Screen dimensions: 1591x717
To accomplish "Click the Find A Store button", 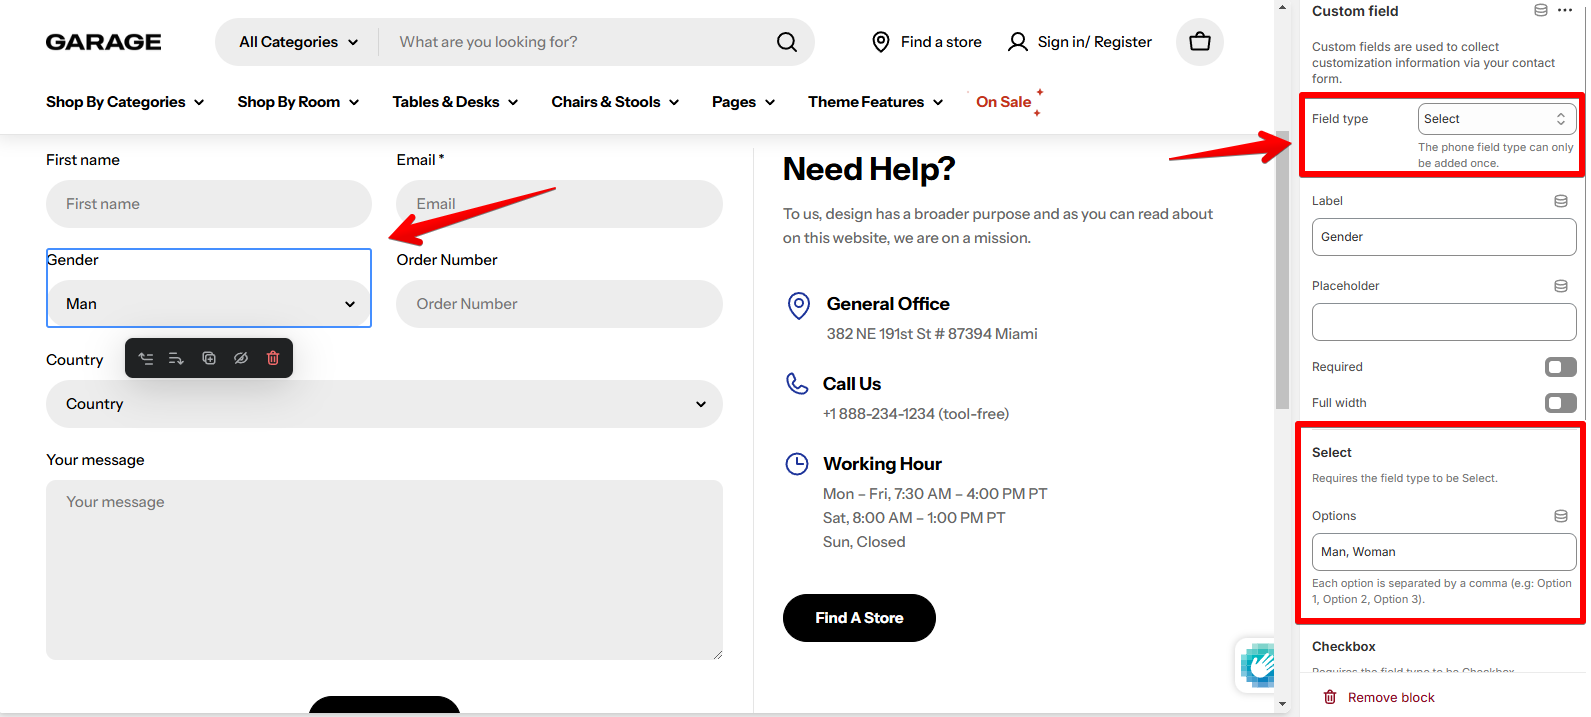I will click(x=859, y=618).
